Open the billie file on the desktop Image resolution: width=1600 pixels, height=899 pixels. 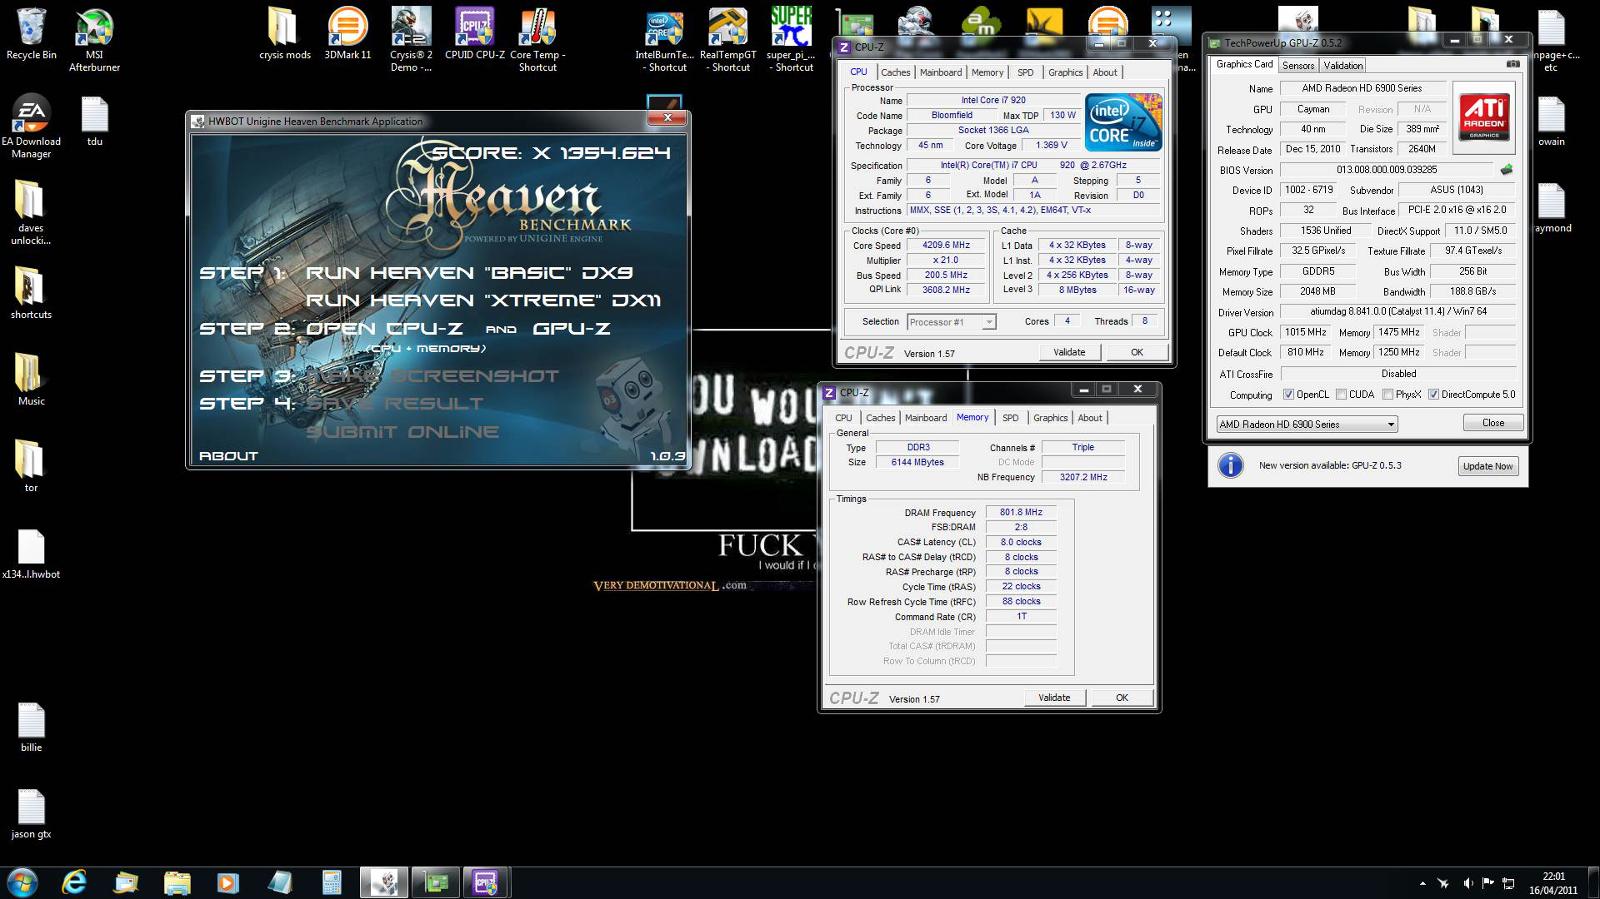click(31, 727)
